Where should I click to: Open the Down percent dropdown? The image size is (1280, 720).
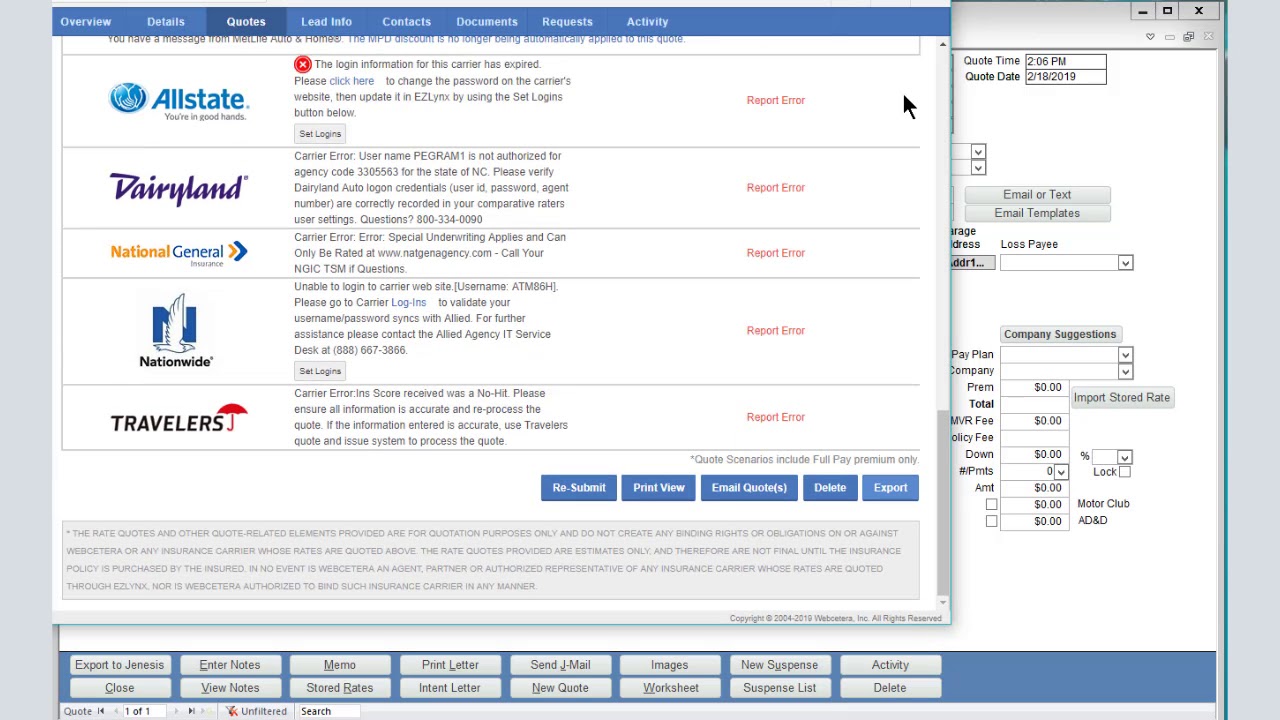pos(1124,457)
